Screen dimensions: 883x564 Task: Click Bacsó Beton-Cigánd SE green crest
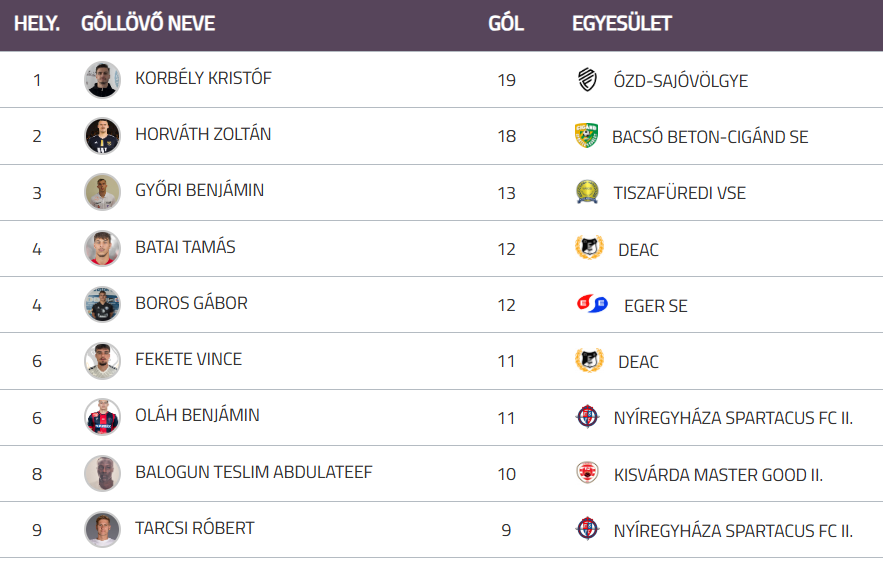(587, 136)
